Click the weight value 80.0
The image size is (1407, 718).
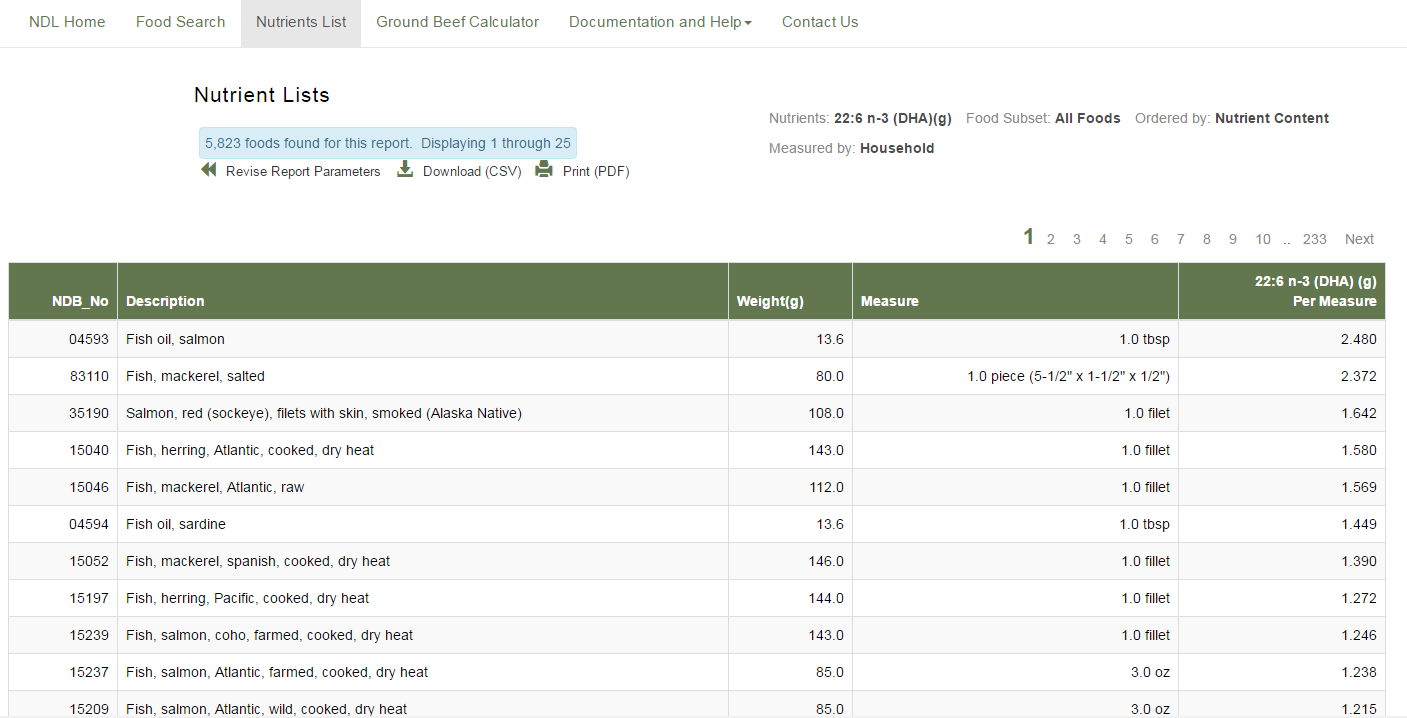point(830,376)
